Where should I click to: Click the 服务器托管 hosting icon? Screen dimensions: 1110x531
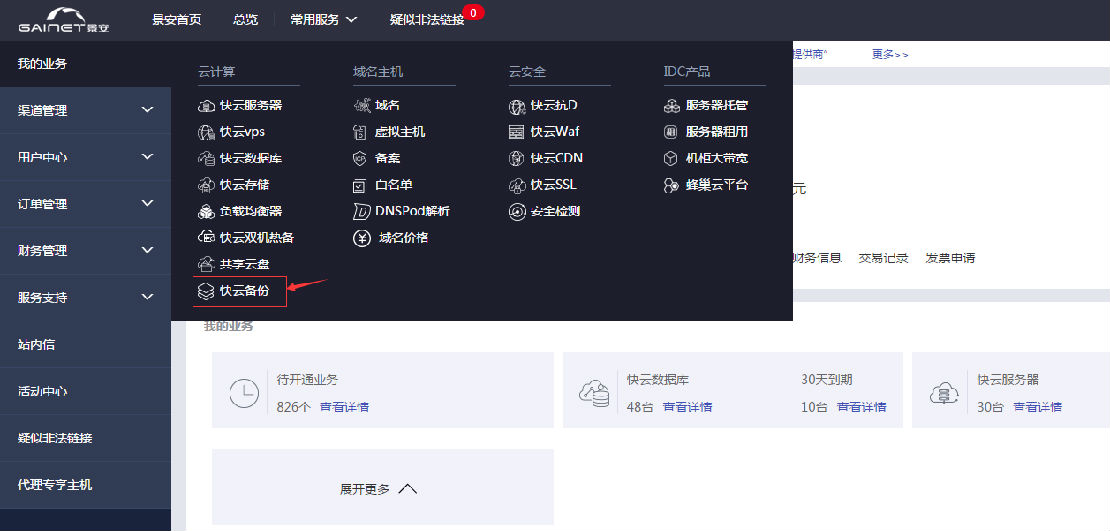tap(672, 105)
